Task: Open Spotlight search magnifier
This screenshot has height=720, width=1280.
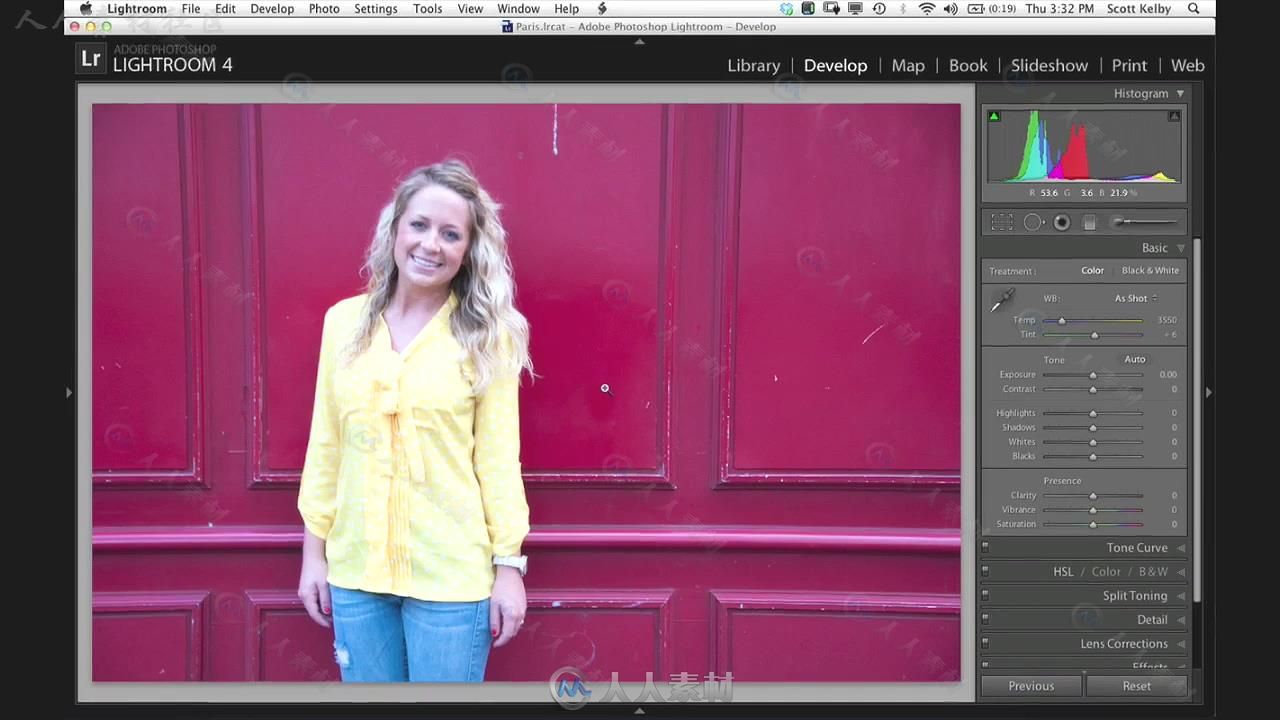Action: [1194, 9]
